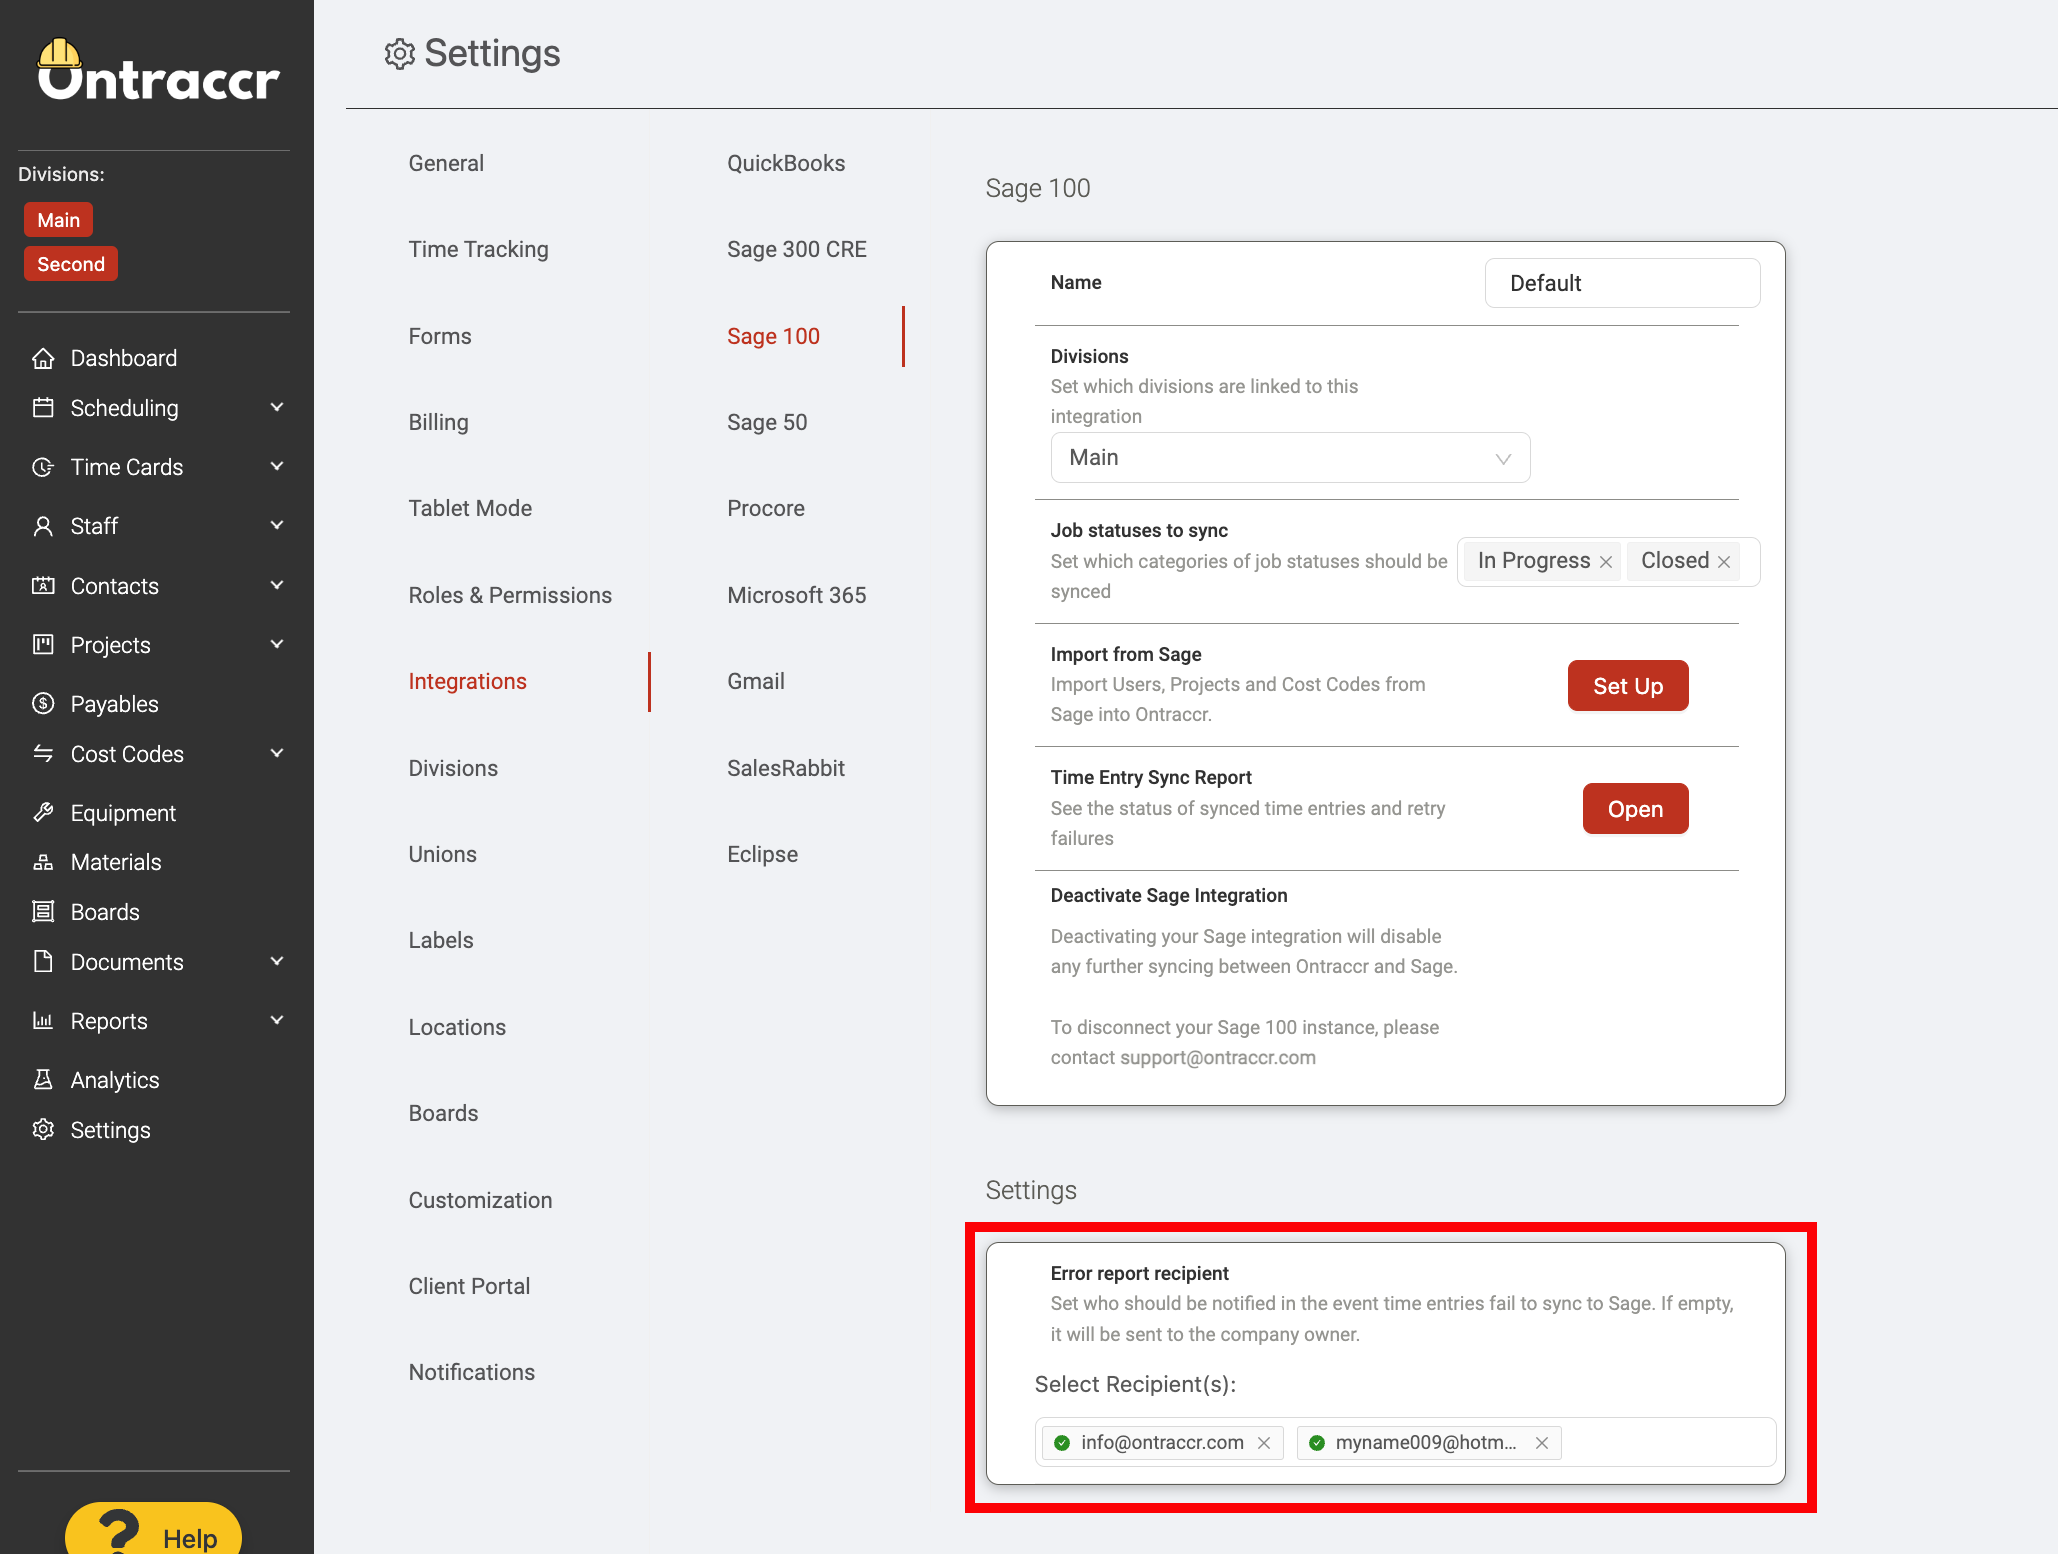Select the Eclipse integration

coord(762,854)
